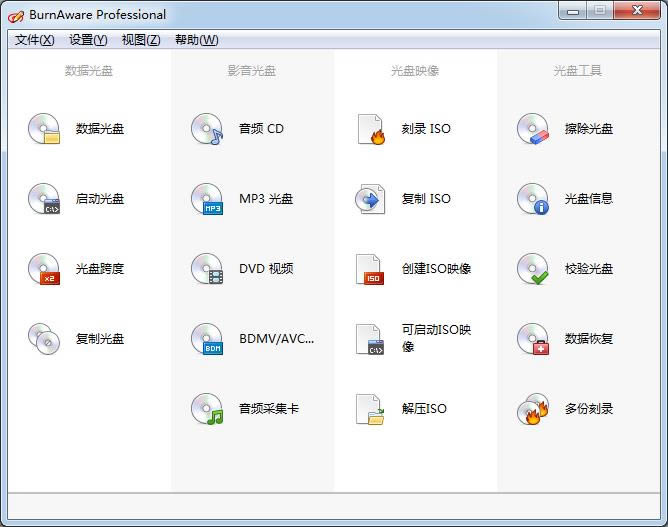Viewport: 668px width, 527px height.
Task: Open the 帮助(W) menu
Action: (197, 40)
